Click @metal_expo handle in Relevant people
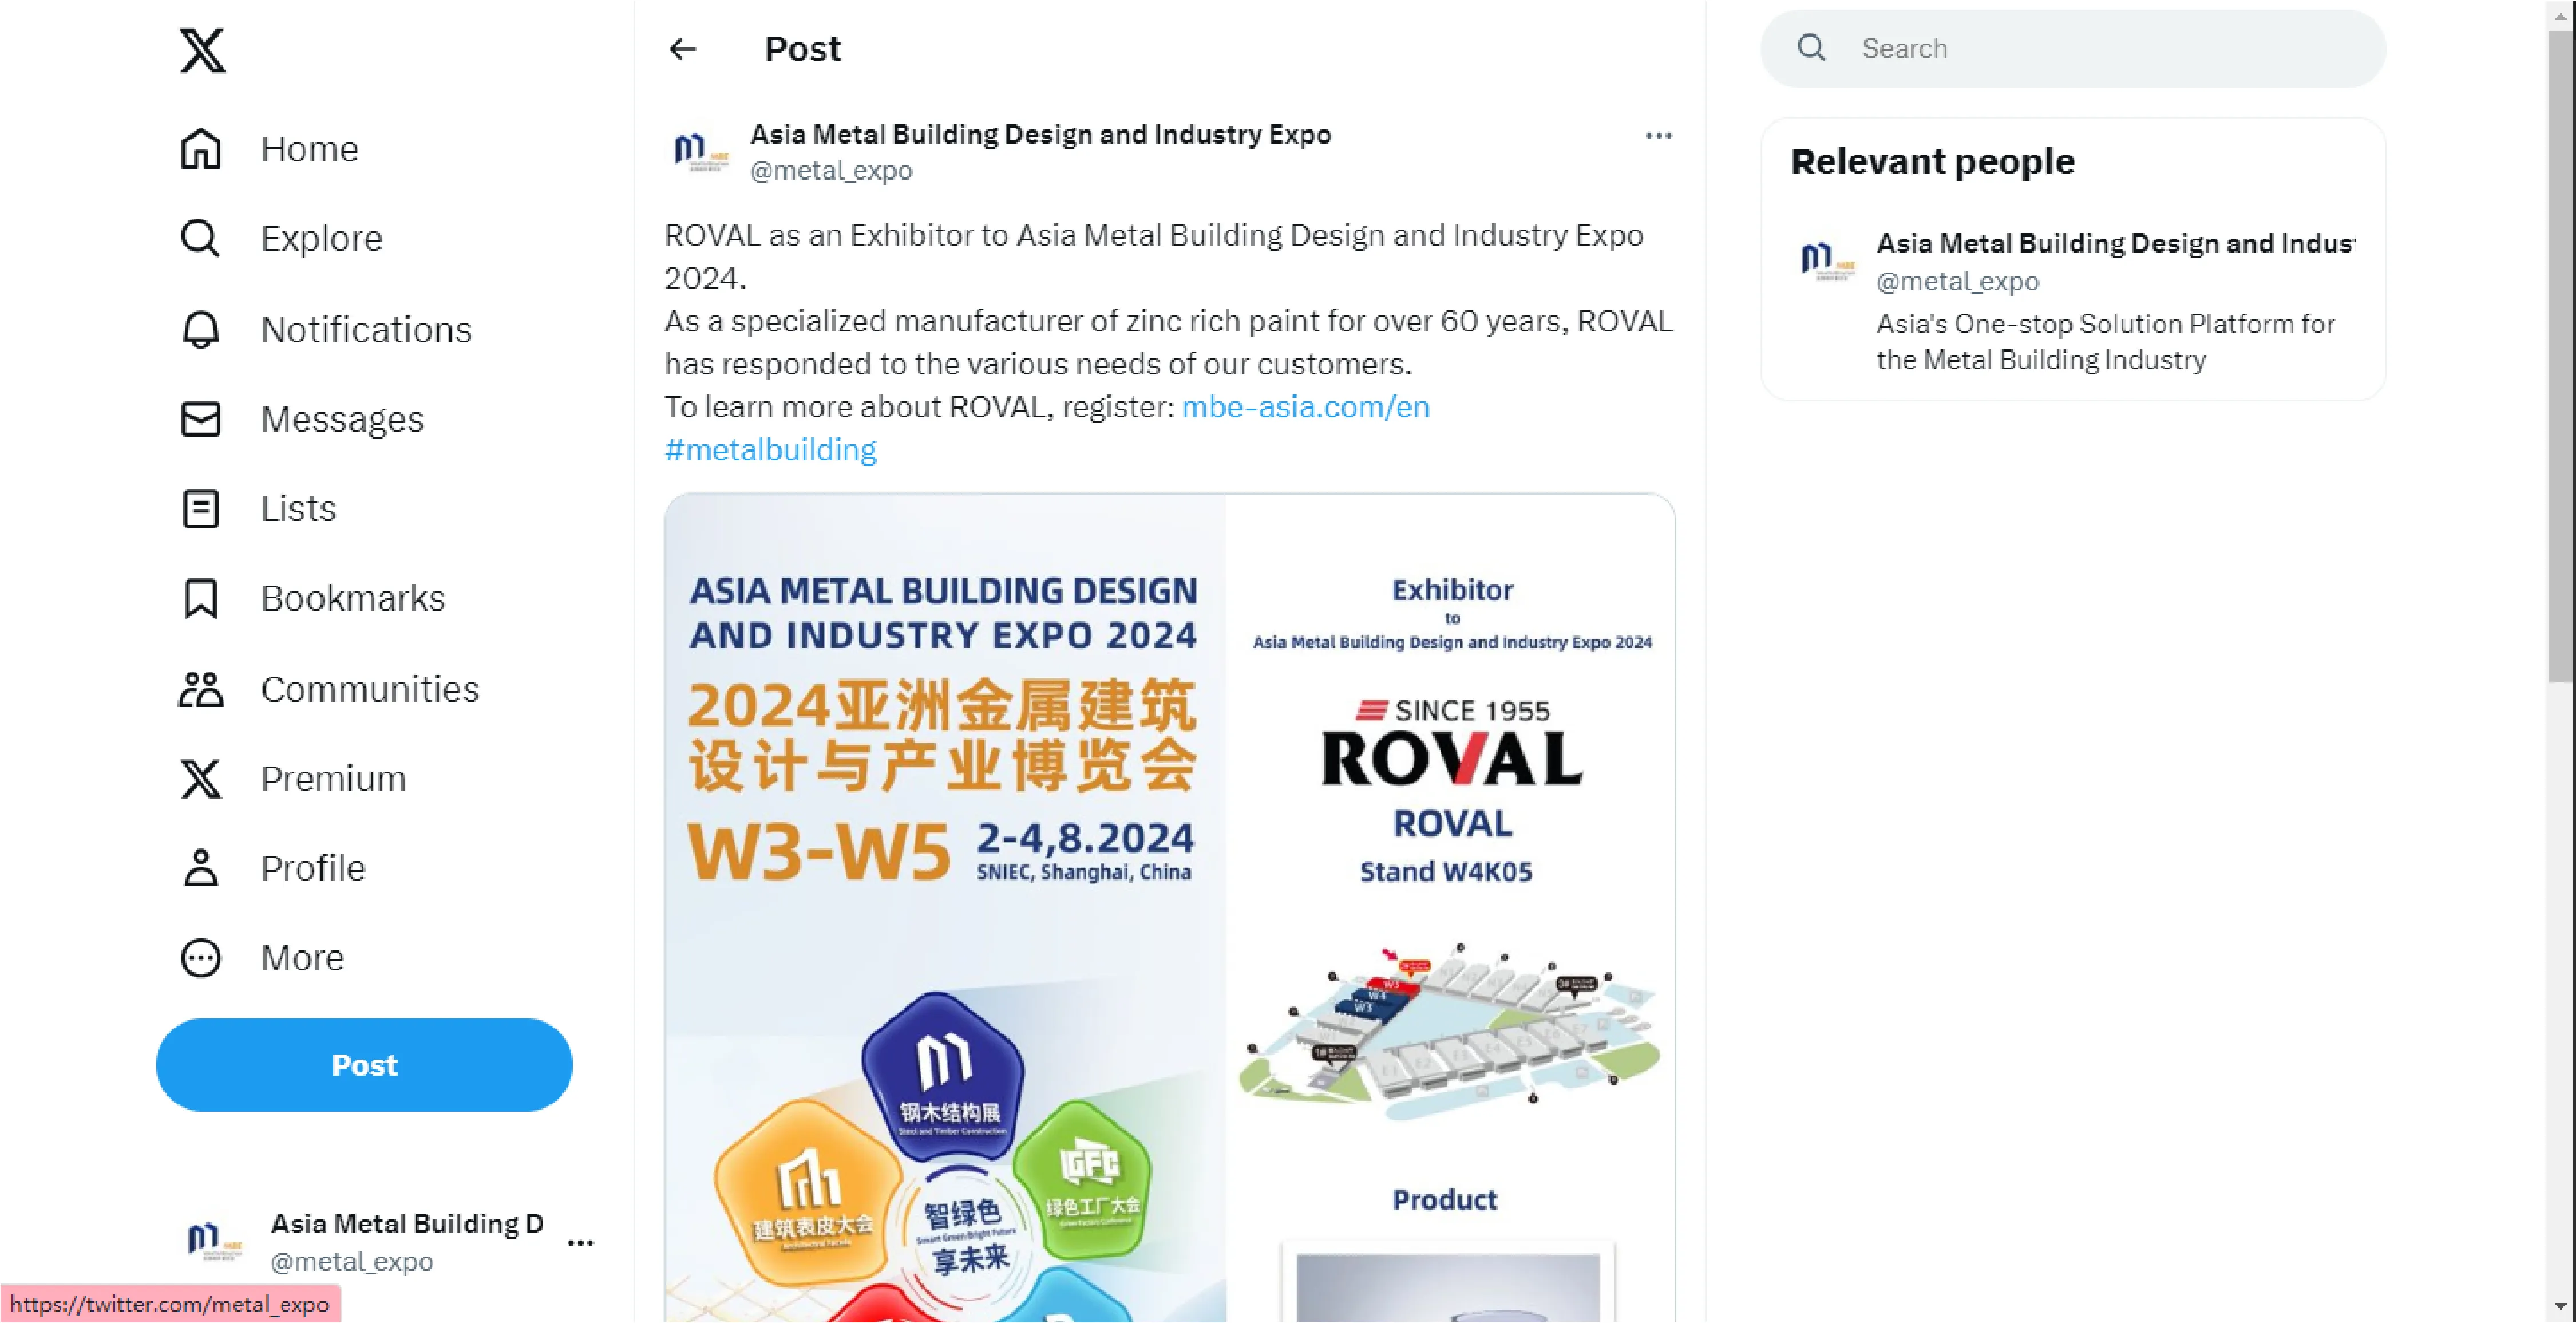 [1957, 281]
